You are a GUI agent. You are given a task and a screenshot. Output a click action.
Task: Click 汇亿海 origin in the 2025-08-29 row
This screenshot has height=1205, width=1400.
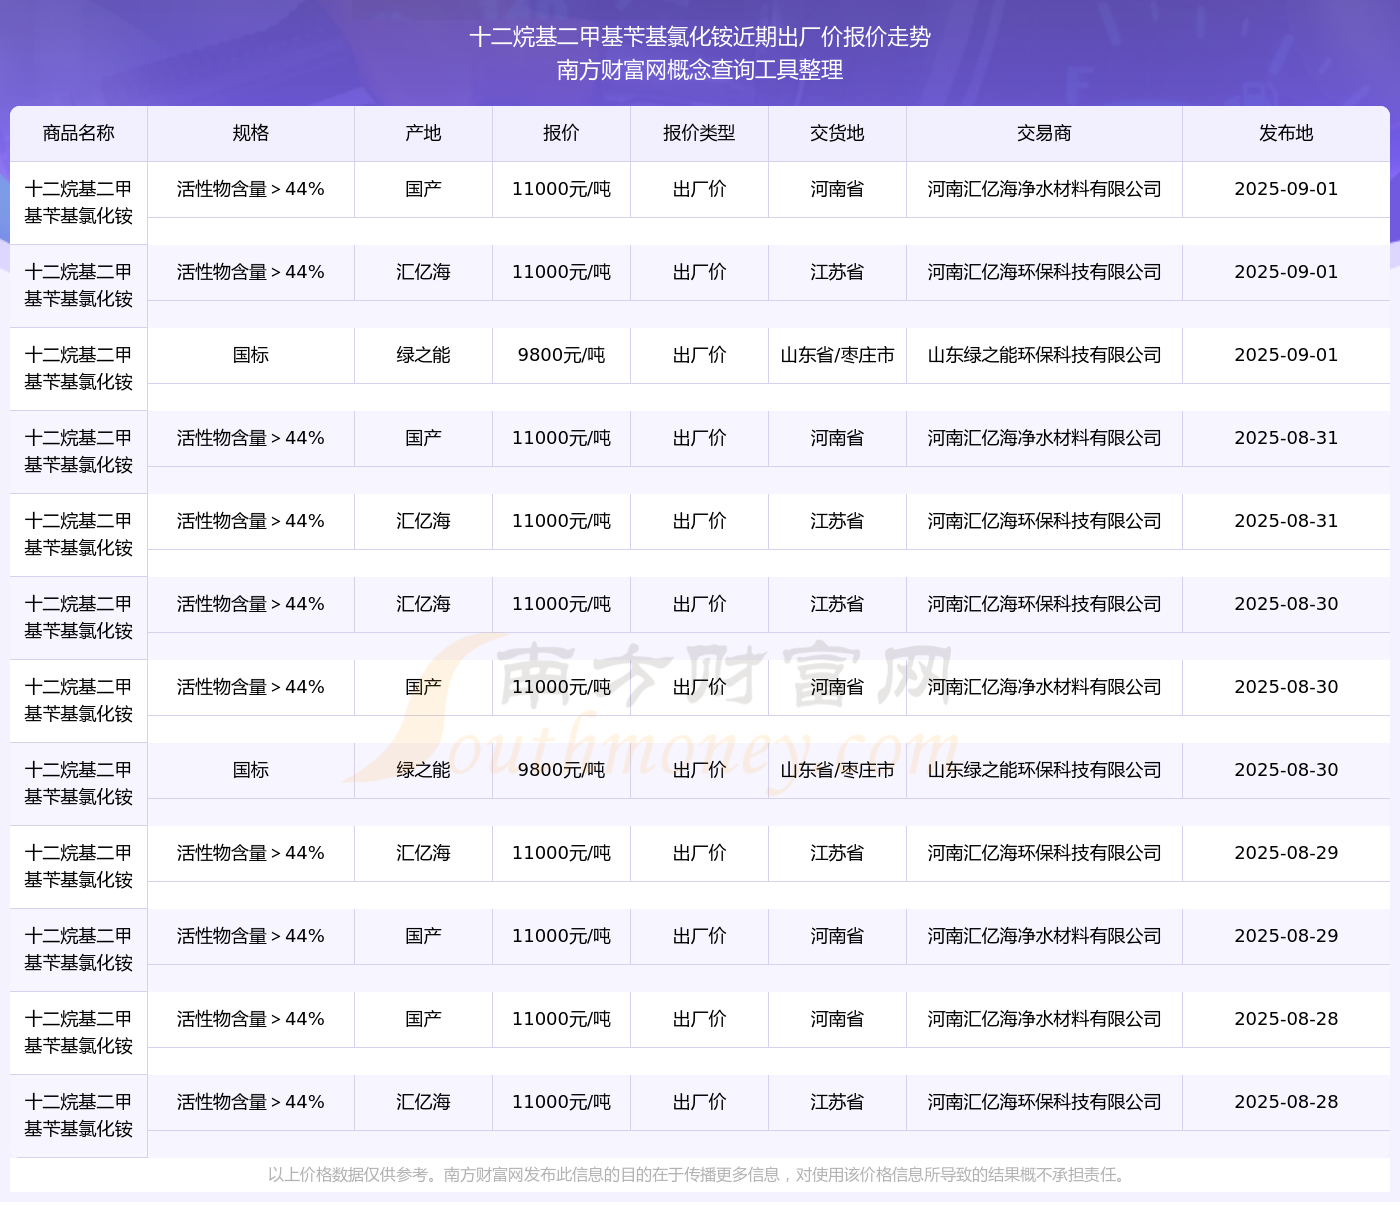423,853
